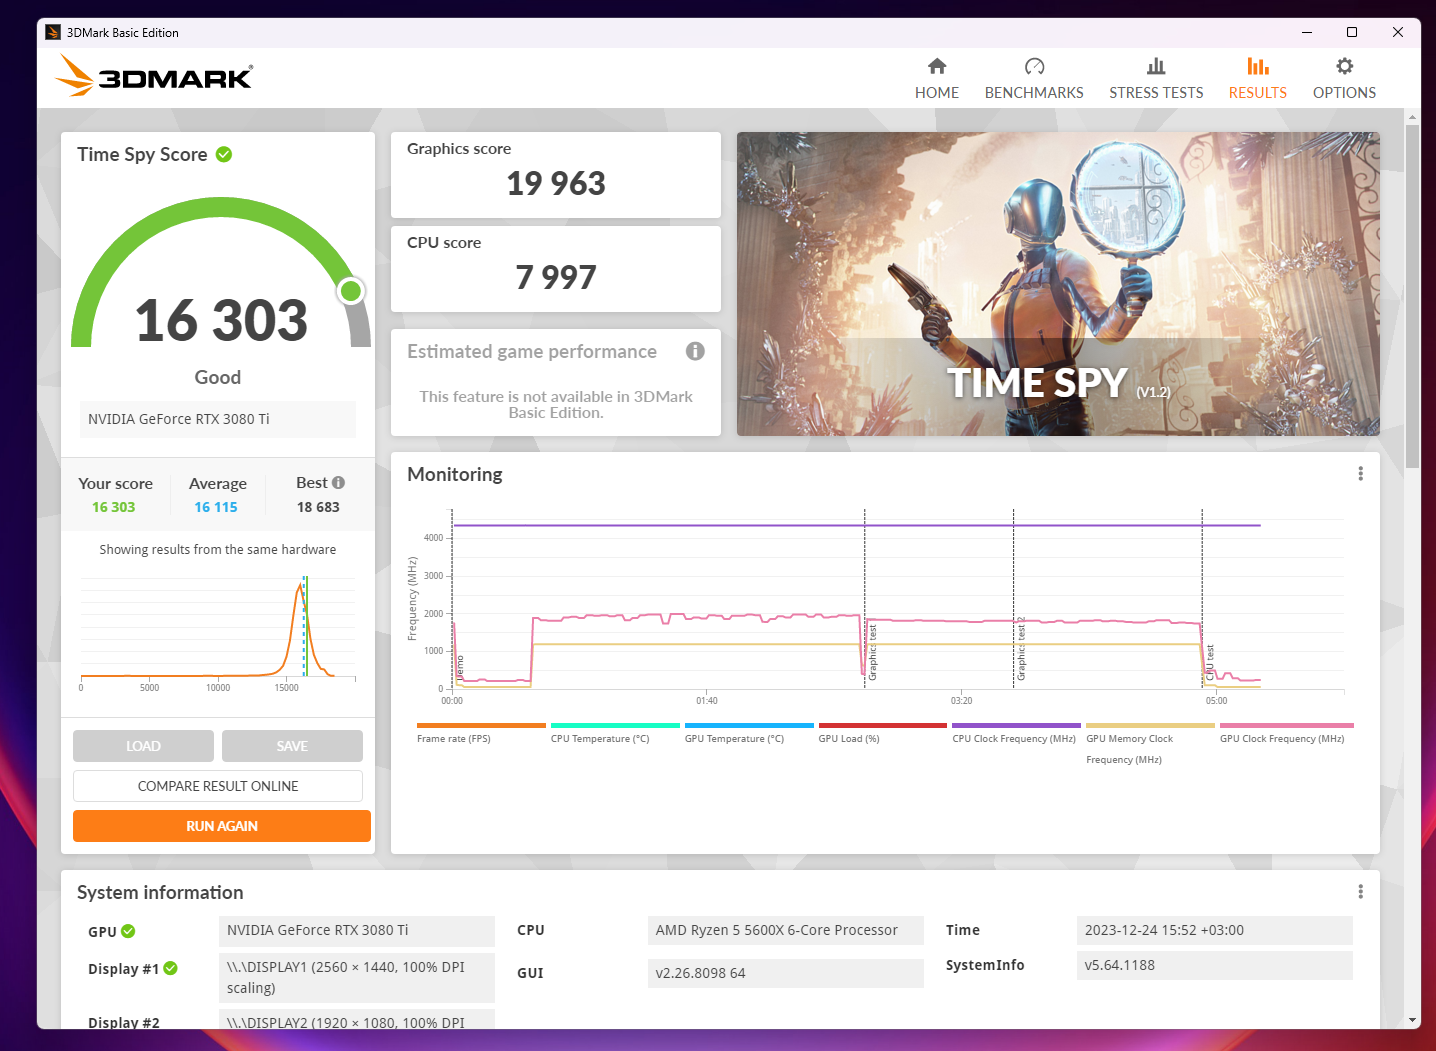Open Stress Tests via bar chart icon
Viewport: 1436px width, 1051px height.
coord(1156,66)
